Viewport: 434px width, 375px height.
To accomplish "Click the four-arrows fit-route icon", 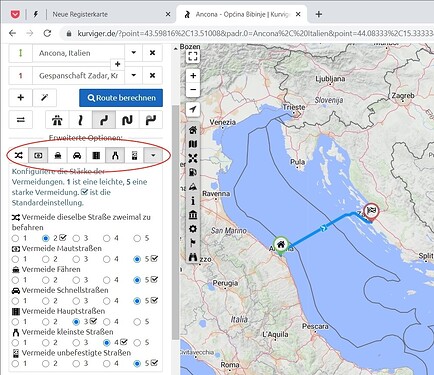I will click(x=193, y=158).
